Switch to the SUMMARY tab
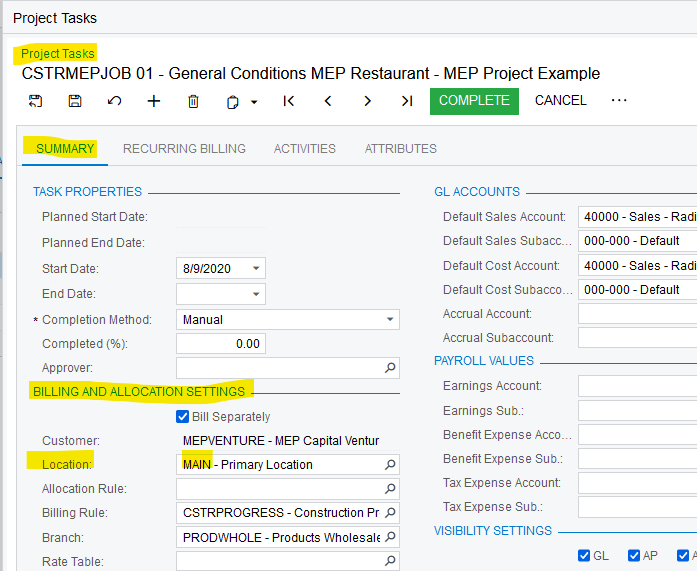Screen dimensions: 697x571 (x=65, y=148)
